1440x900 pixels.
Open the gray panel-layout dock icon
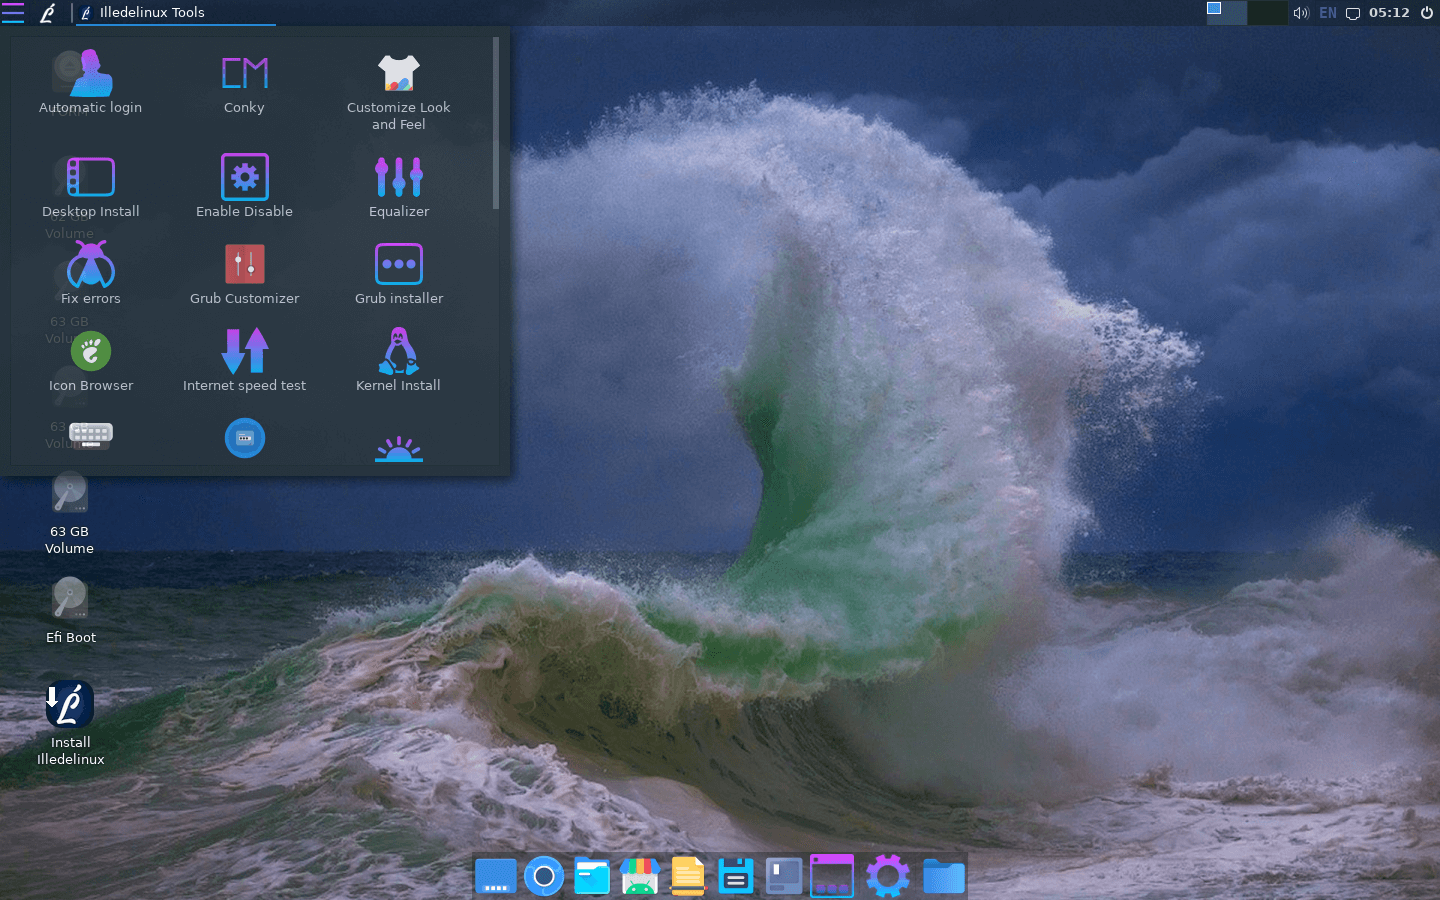(x=784, y=876)
